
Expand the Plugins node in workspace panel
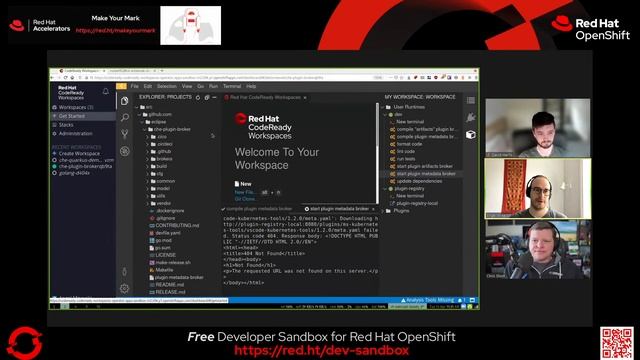tap(402, 211)
